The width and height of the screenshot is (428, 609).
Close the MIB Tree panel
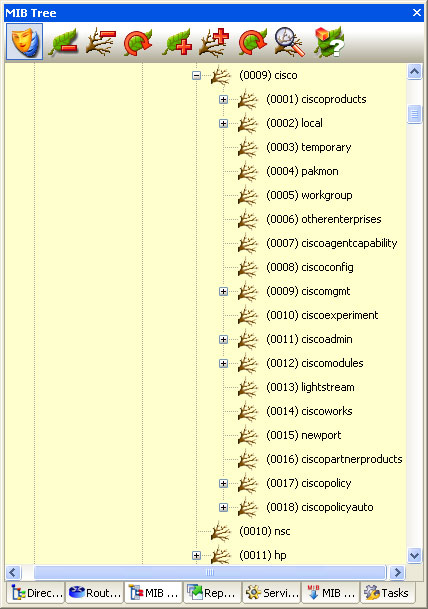coord(417,13)
